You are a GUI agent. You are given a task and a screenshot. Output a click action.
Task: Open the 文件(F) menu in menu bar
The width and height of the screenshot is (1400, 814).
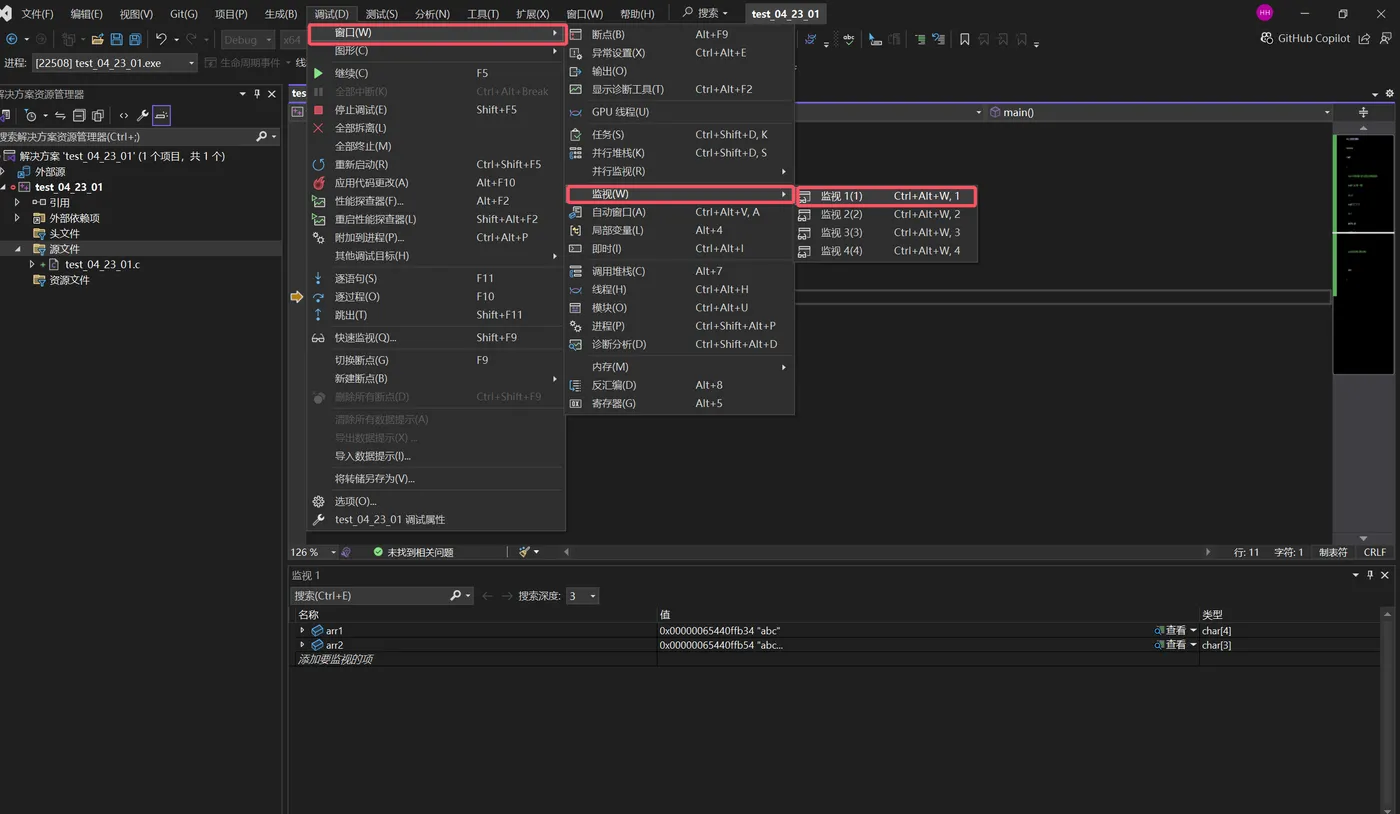pyautogui.click(x=37, y=14)
